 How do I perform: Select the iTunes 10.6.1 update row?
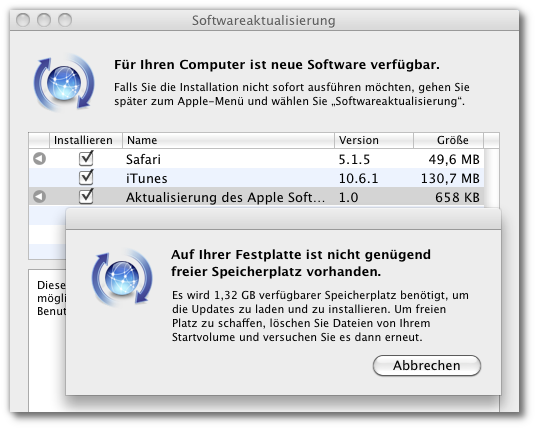(x=256, y=178)
